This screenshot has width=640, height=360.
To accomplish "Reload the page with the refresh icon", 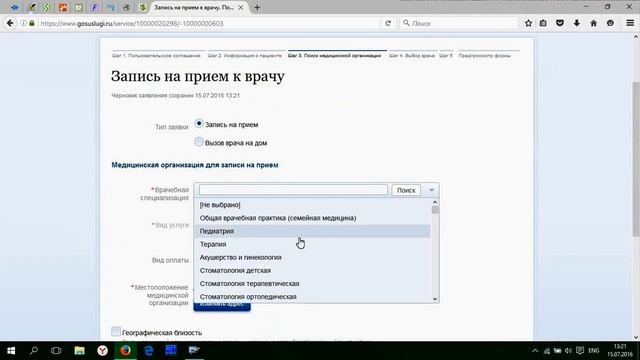I will (x=388, y=23).
